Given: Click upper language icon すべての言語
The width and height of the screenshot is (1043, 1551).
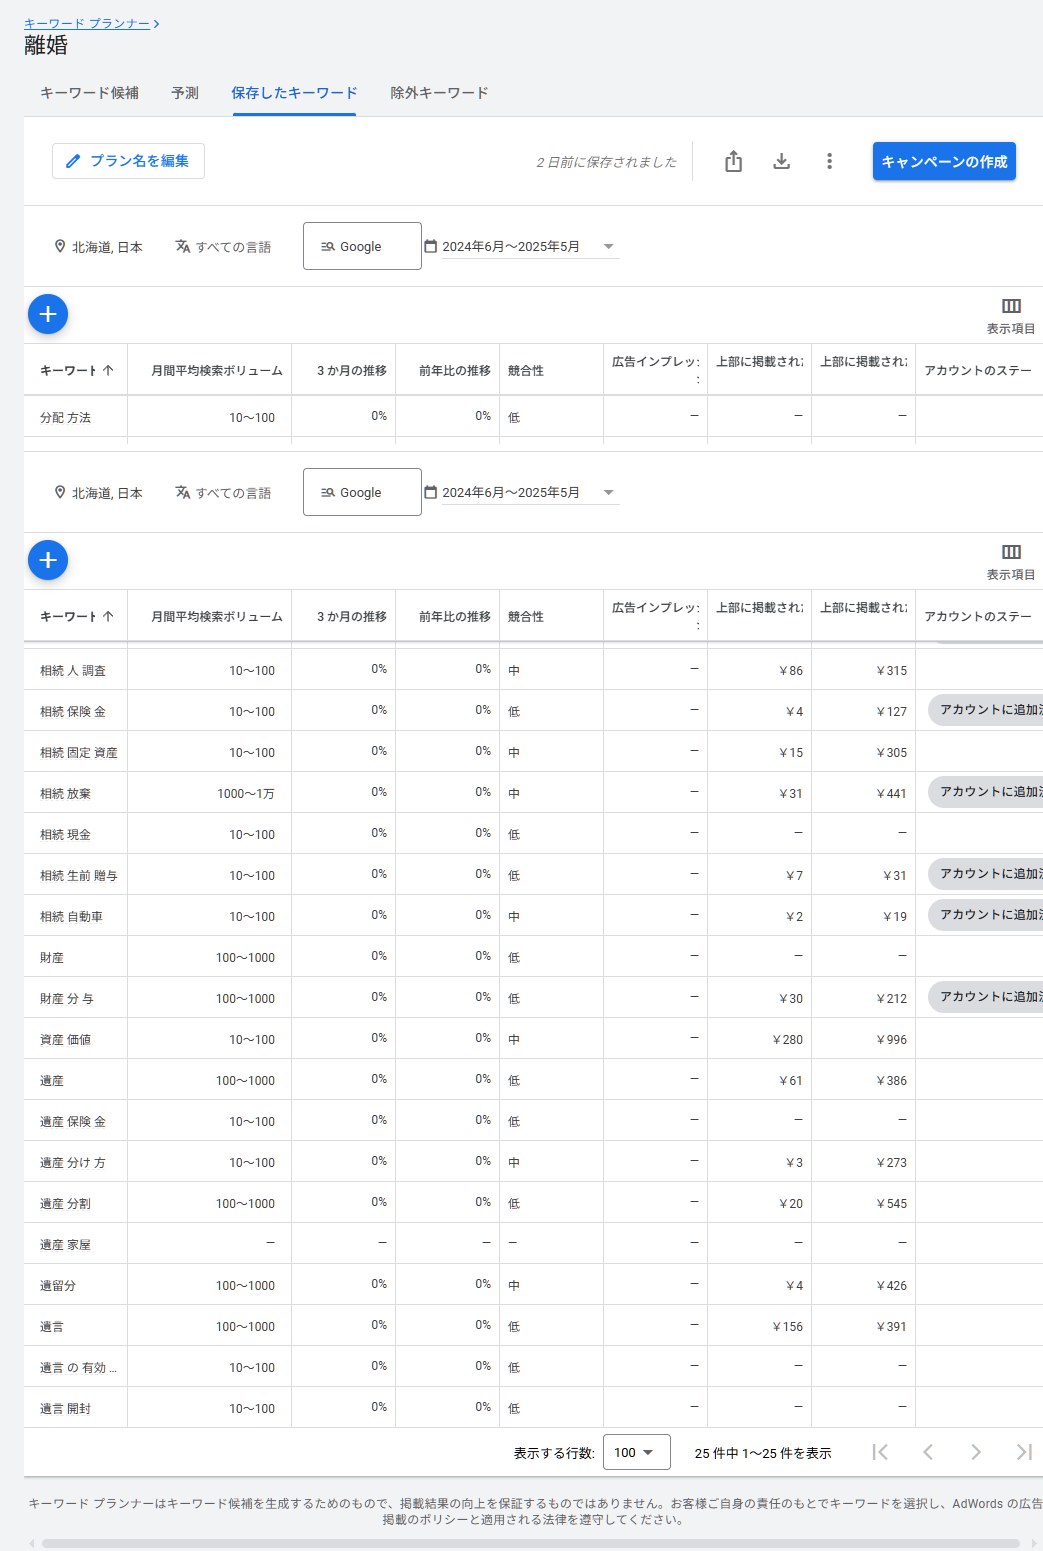Looking at the screenshot, I should pyautogui.click(x=183, y=246).
